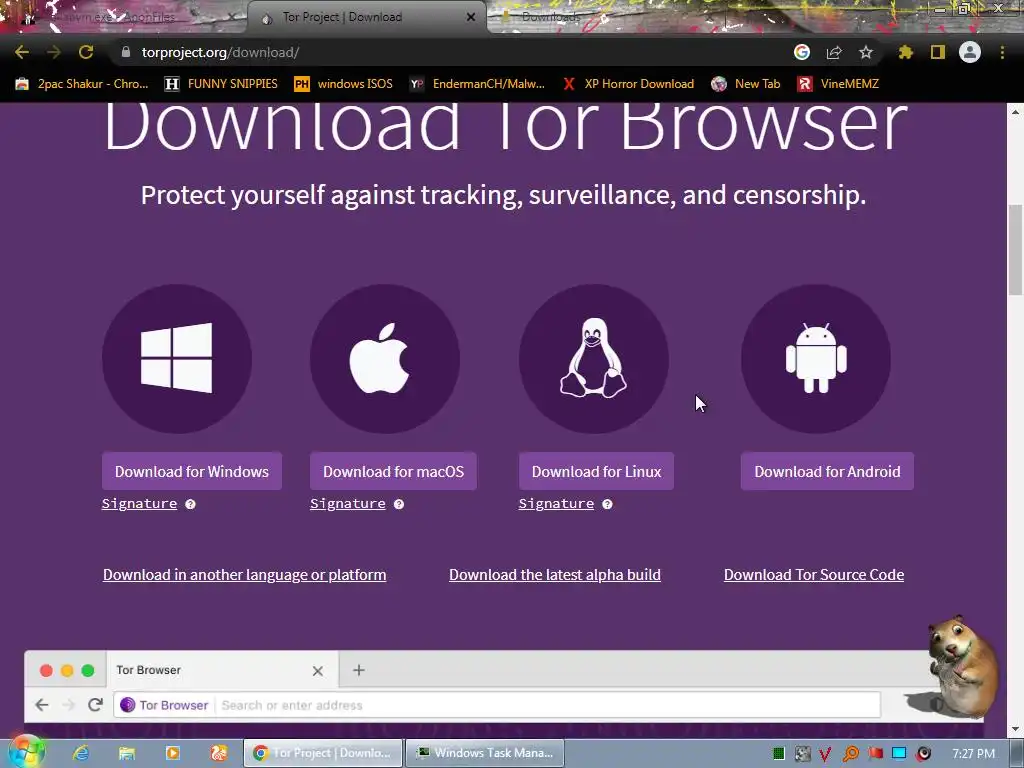Toggle the Chrome side panel icon
The image size is (1024, 768).
938,52
